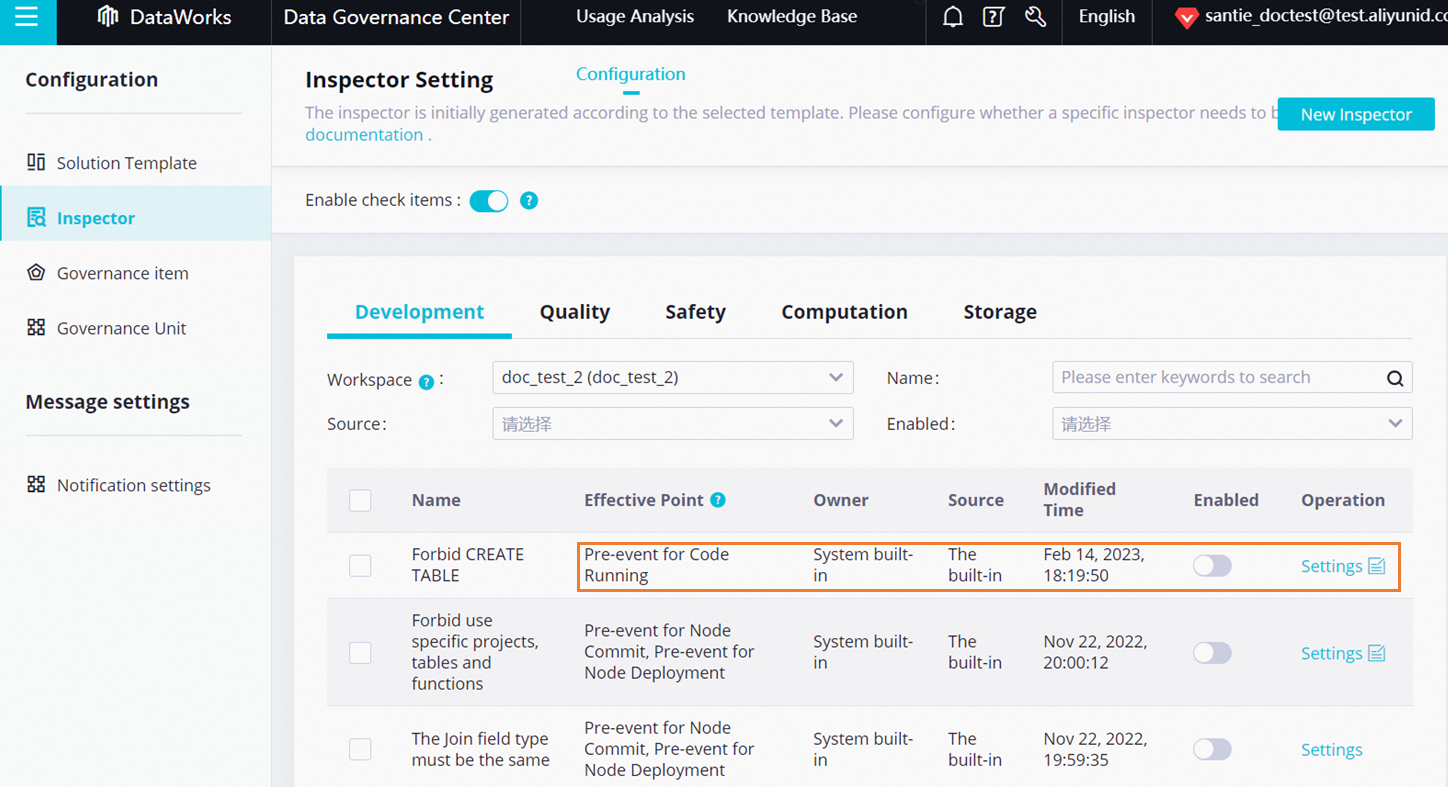Click the Name keyword search field
Image resolution: width=1448 pixels, height=787 pixels.
point(1215,378)
